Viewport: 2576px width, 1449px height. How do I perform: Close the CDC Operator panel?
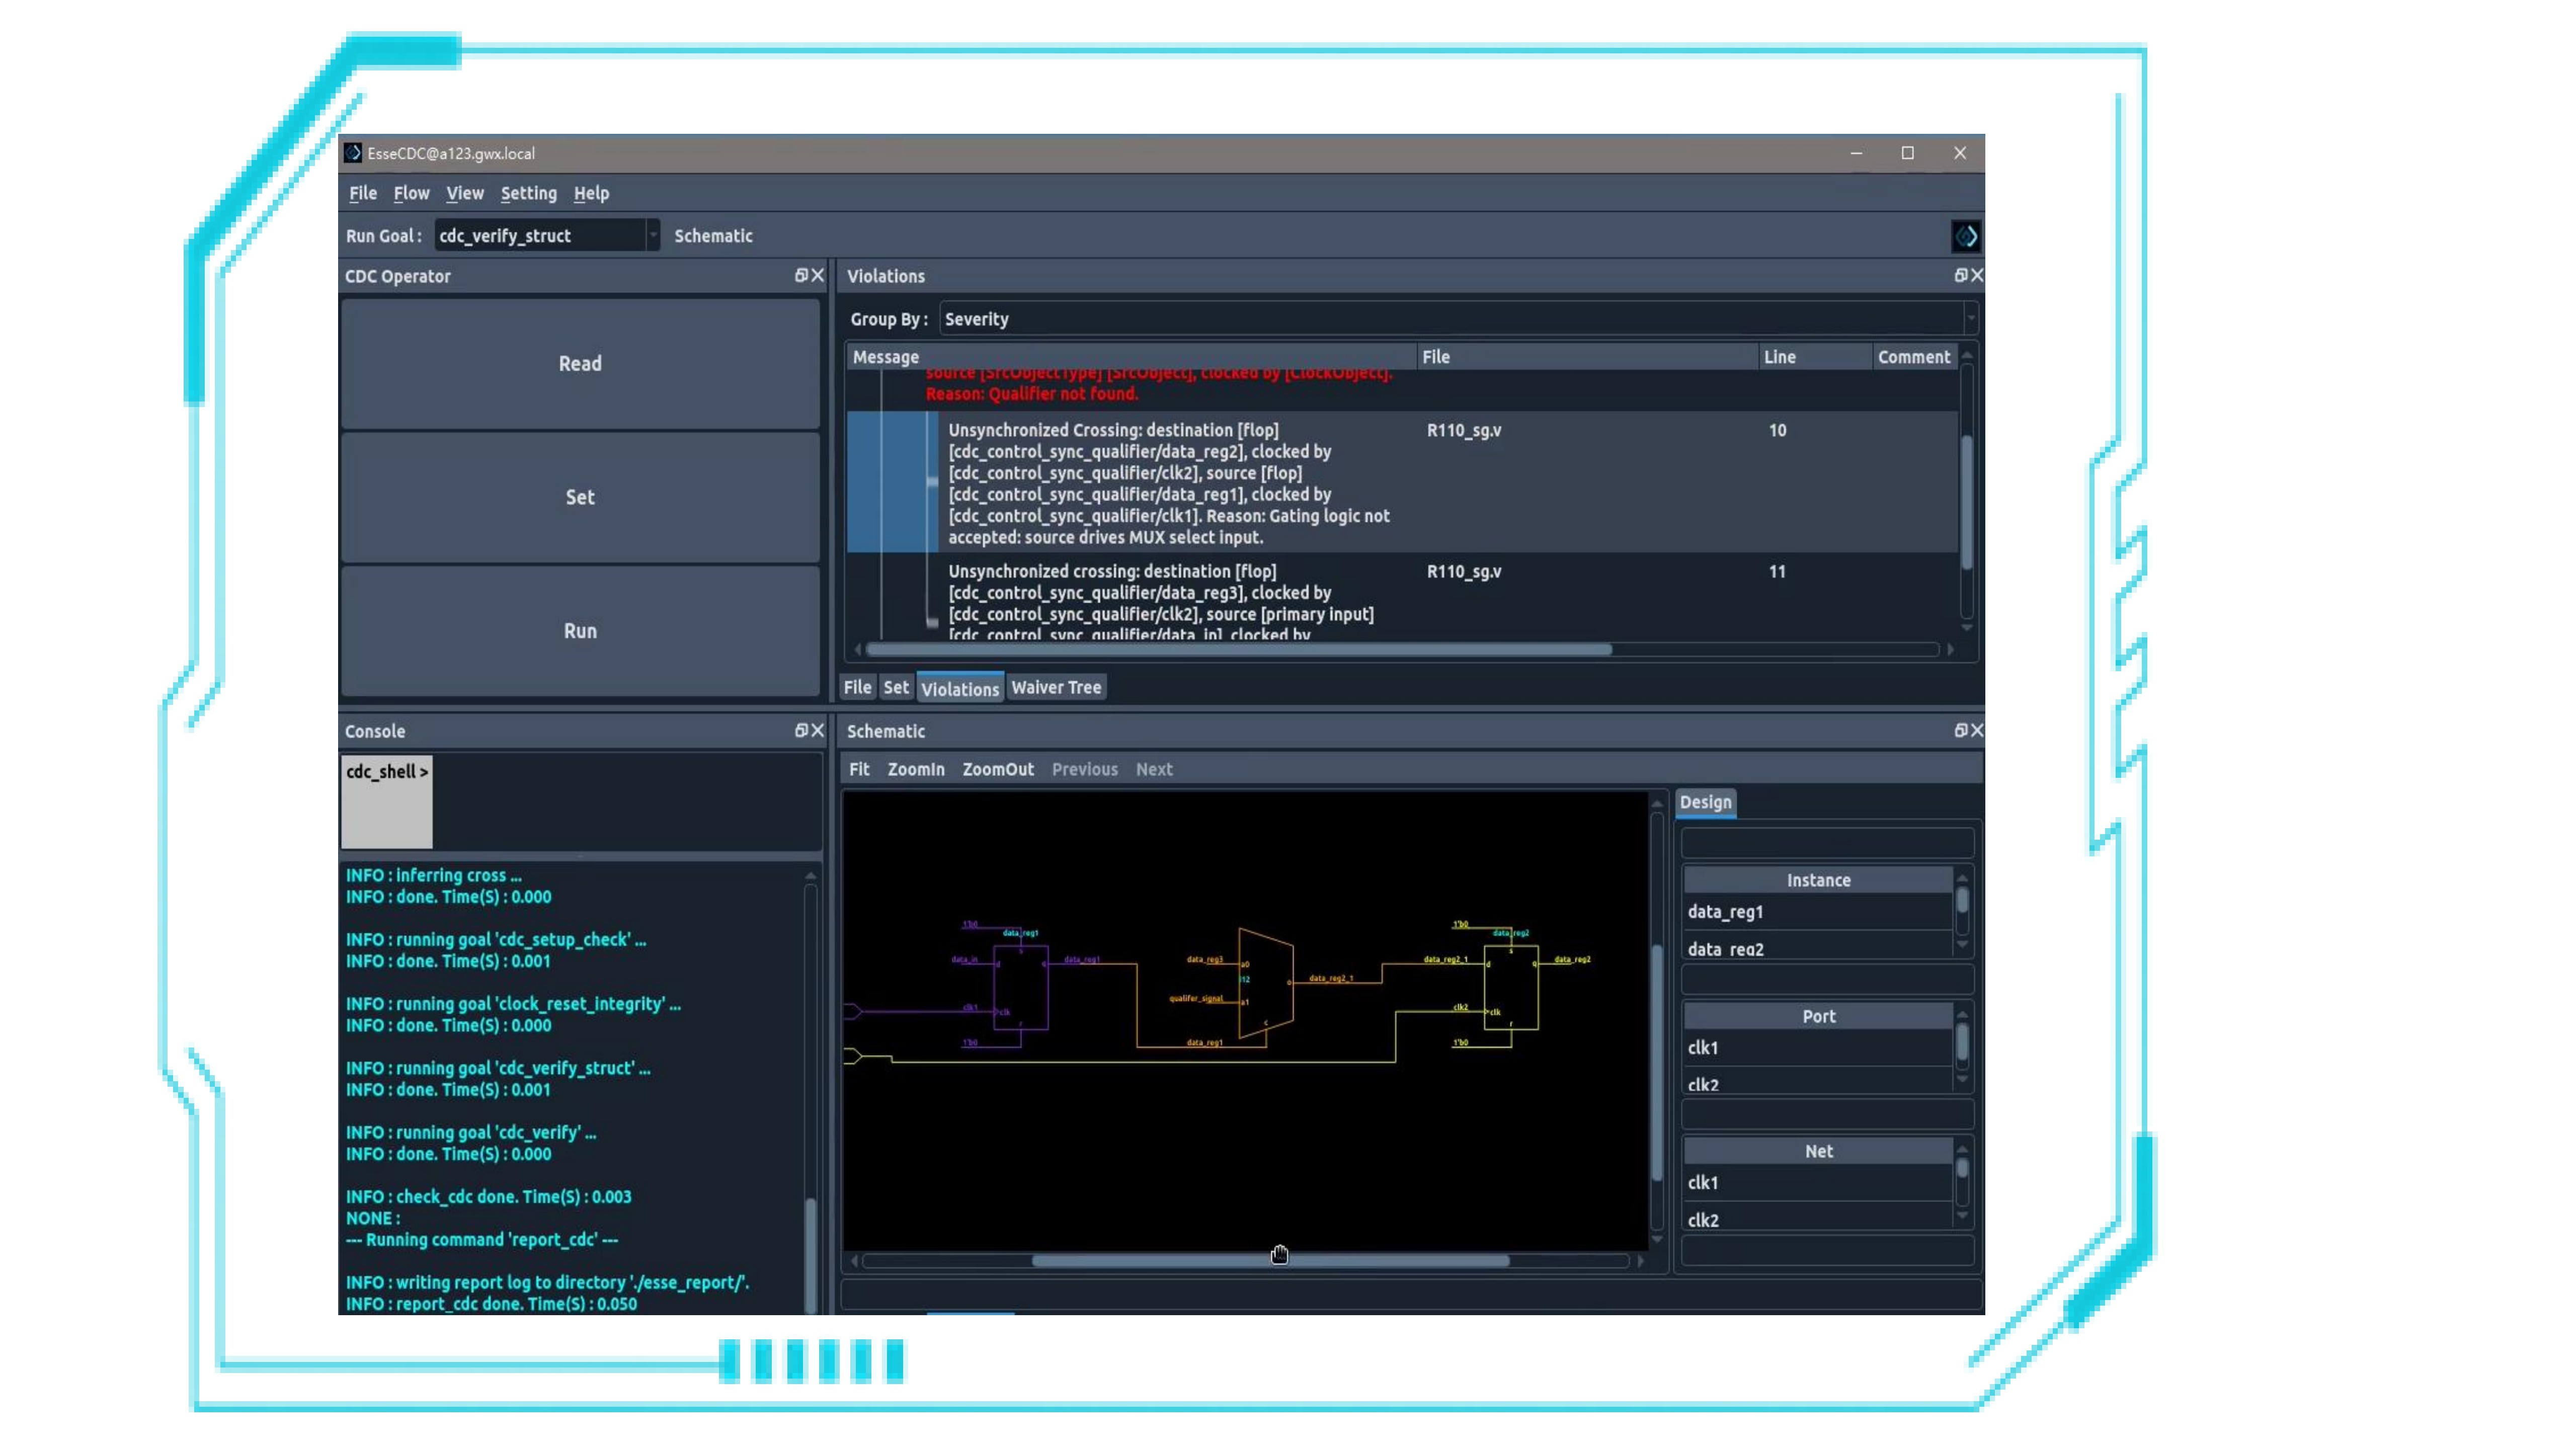(817, 275)
